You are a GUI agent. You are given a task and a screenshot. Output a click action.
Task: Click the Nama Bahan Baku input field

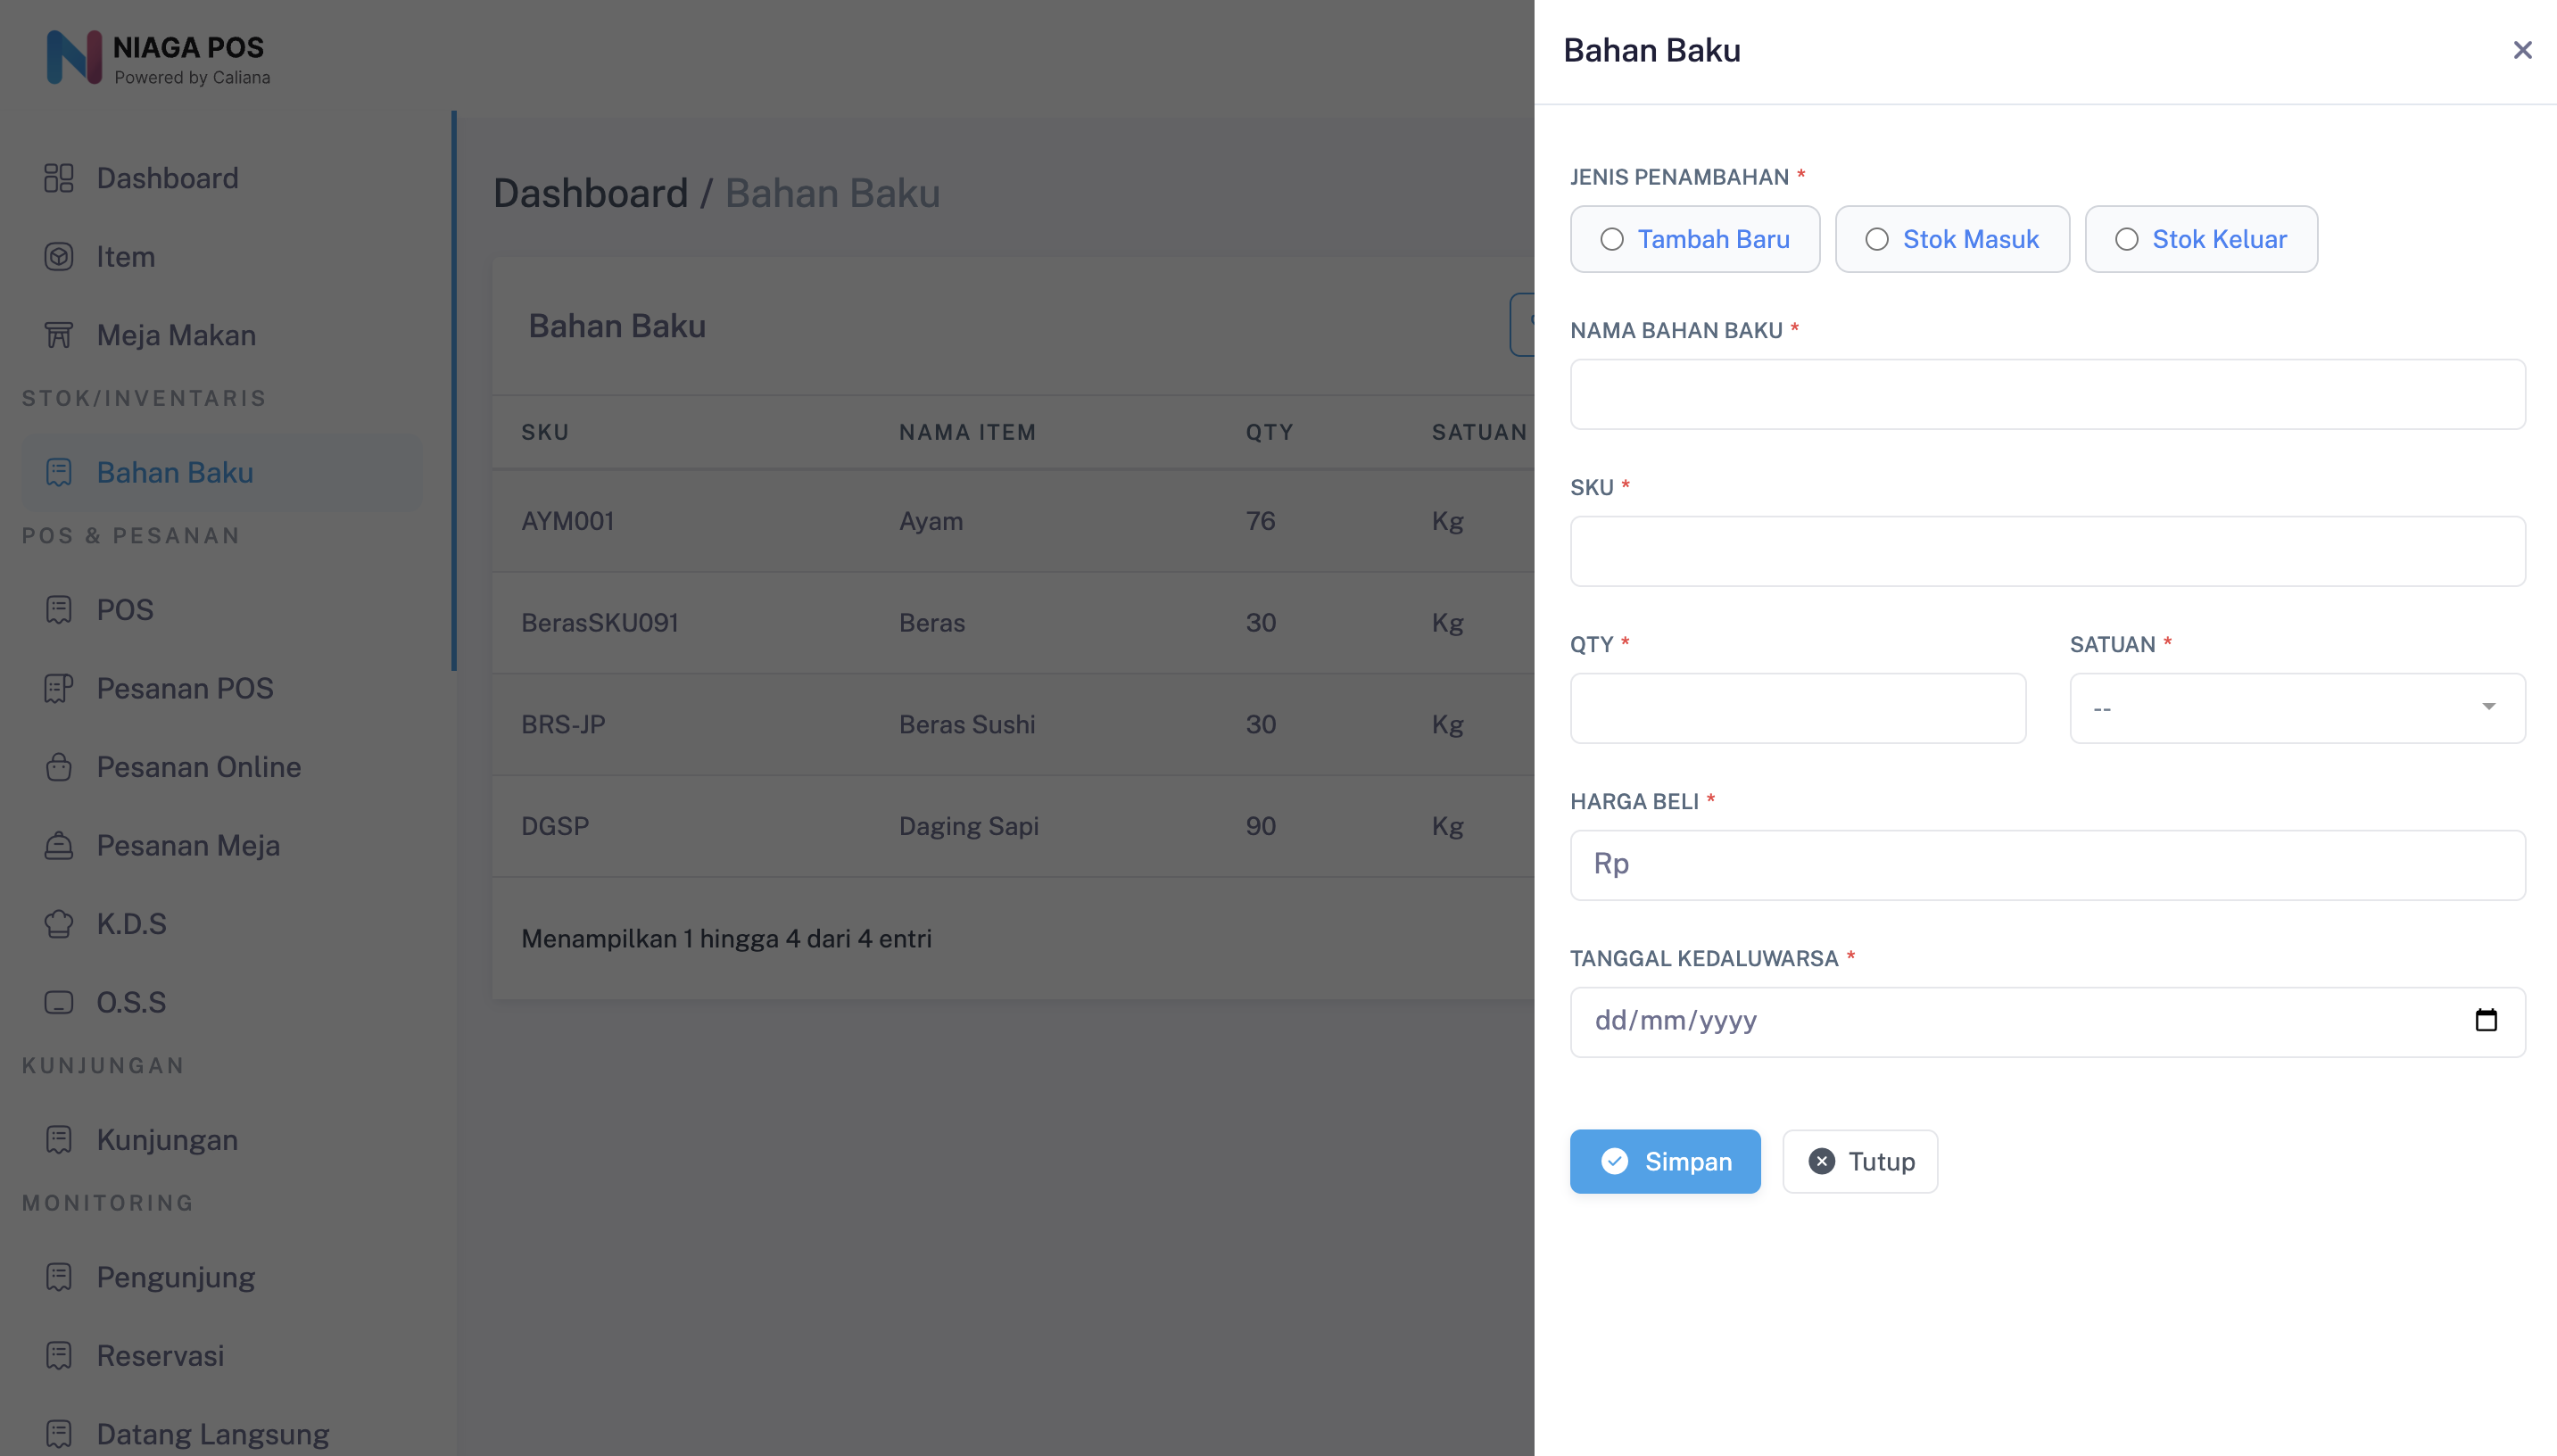coord(2046,394)
